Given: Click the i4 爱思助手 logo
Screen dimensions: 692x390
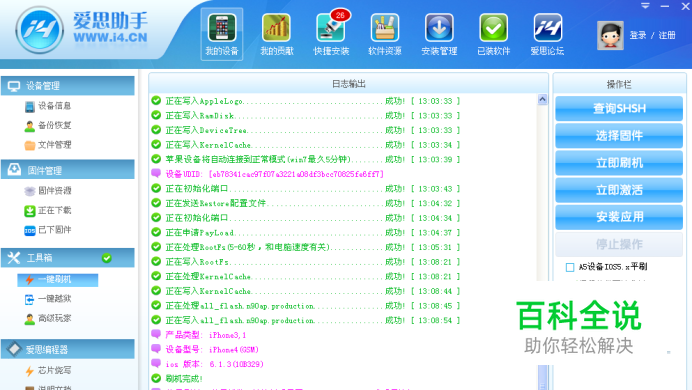Looking at the screenshot, I should (82, 30).
